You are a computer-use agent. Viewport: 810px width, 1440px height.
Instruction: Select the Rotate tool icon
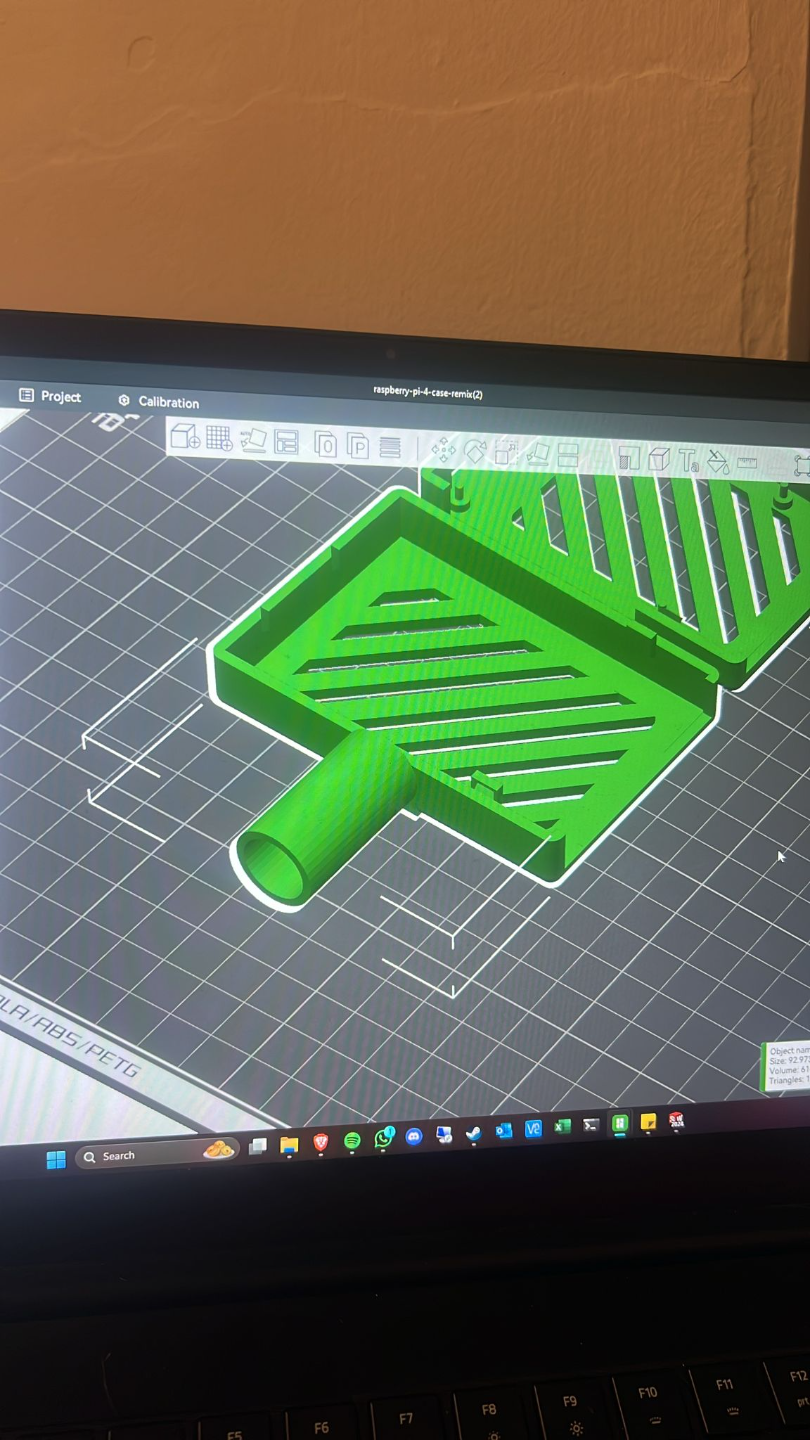(x=475, y=452)
